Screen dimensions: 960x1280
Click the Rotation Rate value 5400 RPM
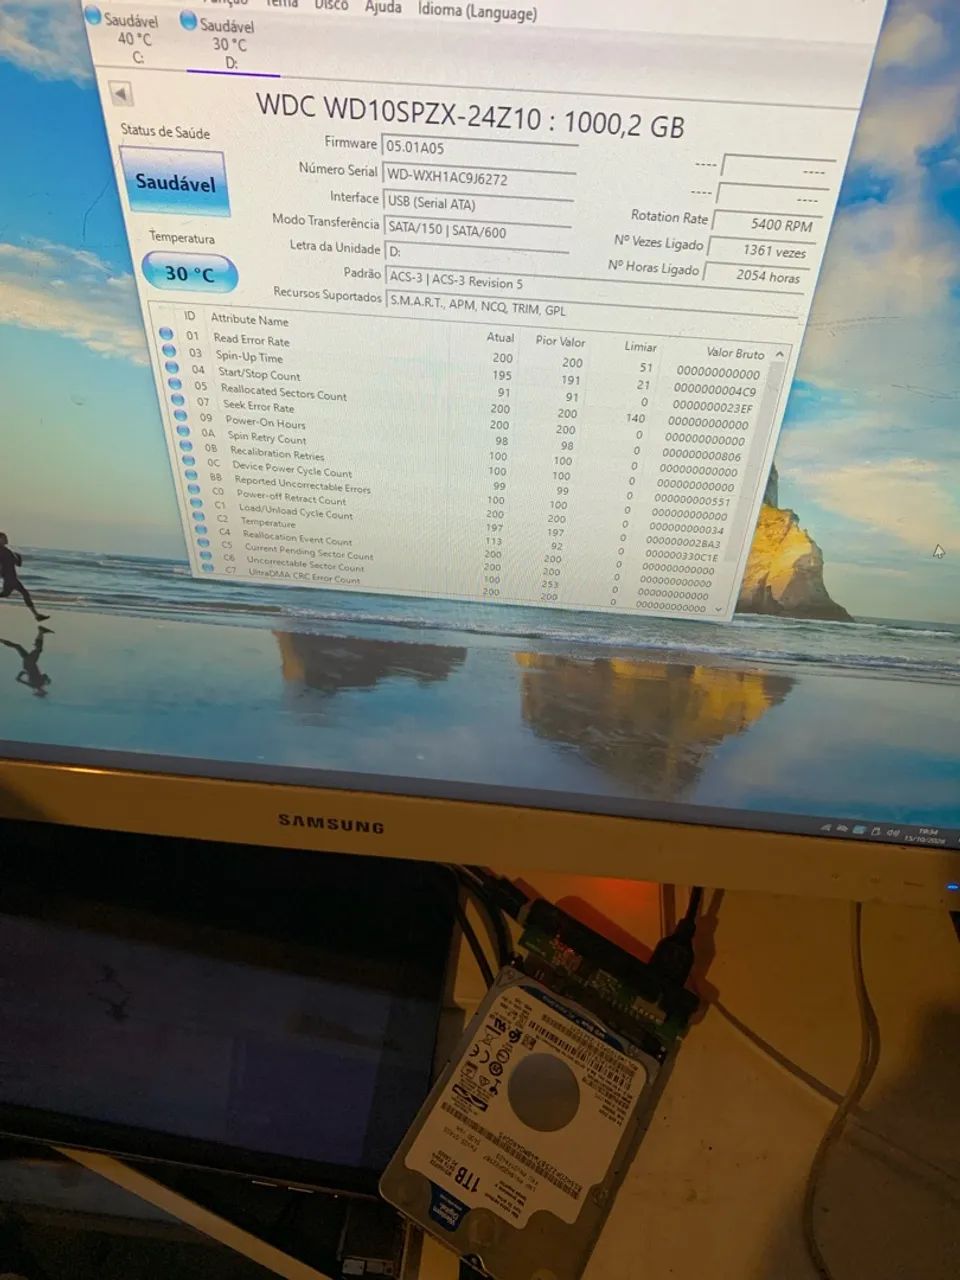(768, 223)
